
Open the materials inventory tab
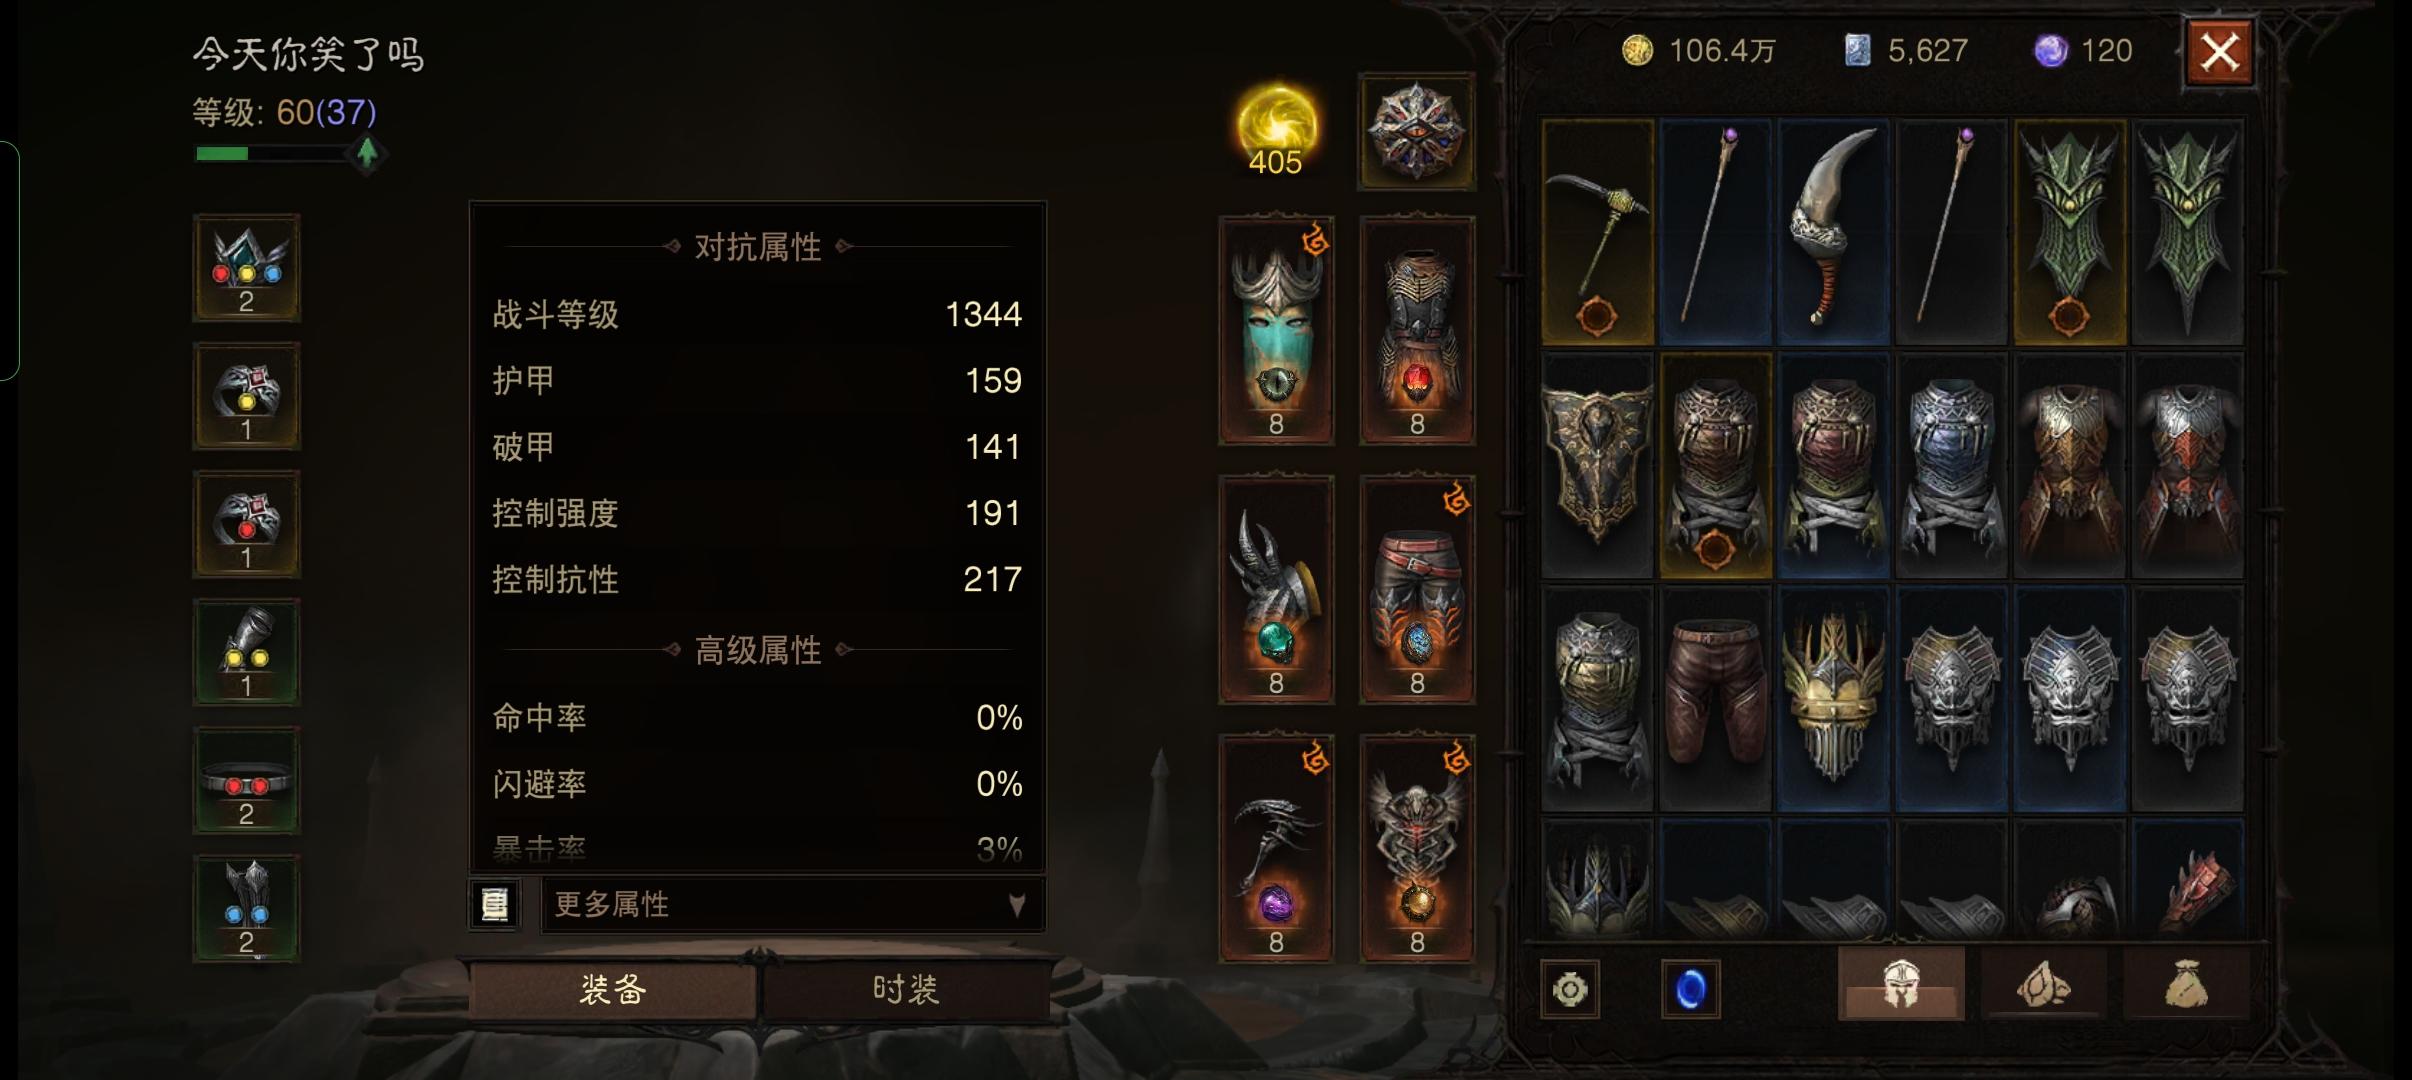coord(2043,984)
